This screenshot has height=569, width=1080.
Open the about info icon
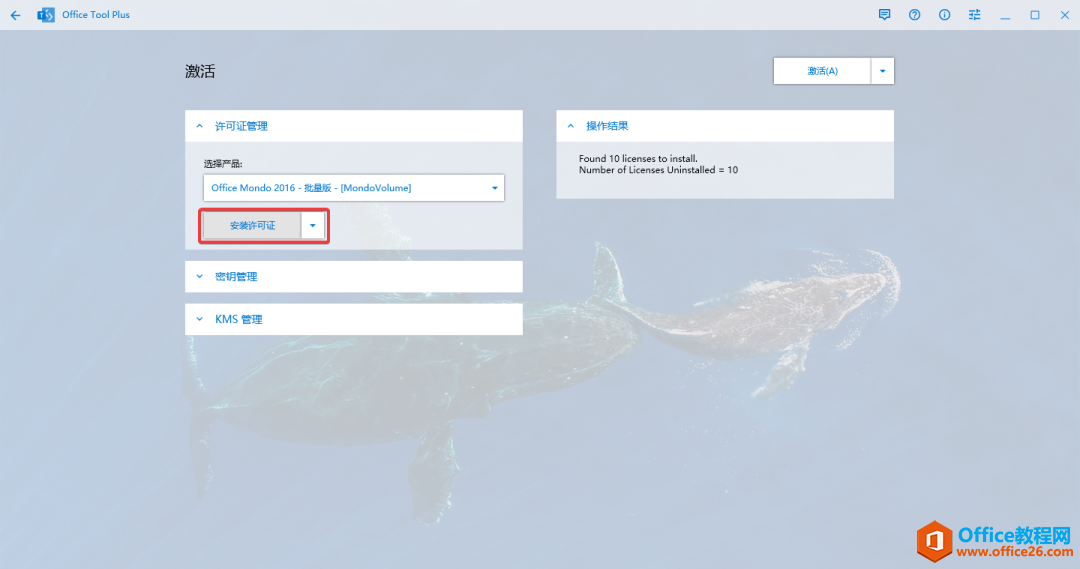click(944, 14)
